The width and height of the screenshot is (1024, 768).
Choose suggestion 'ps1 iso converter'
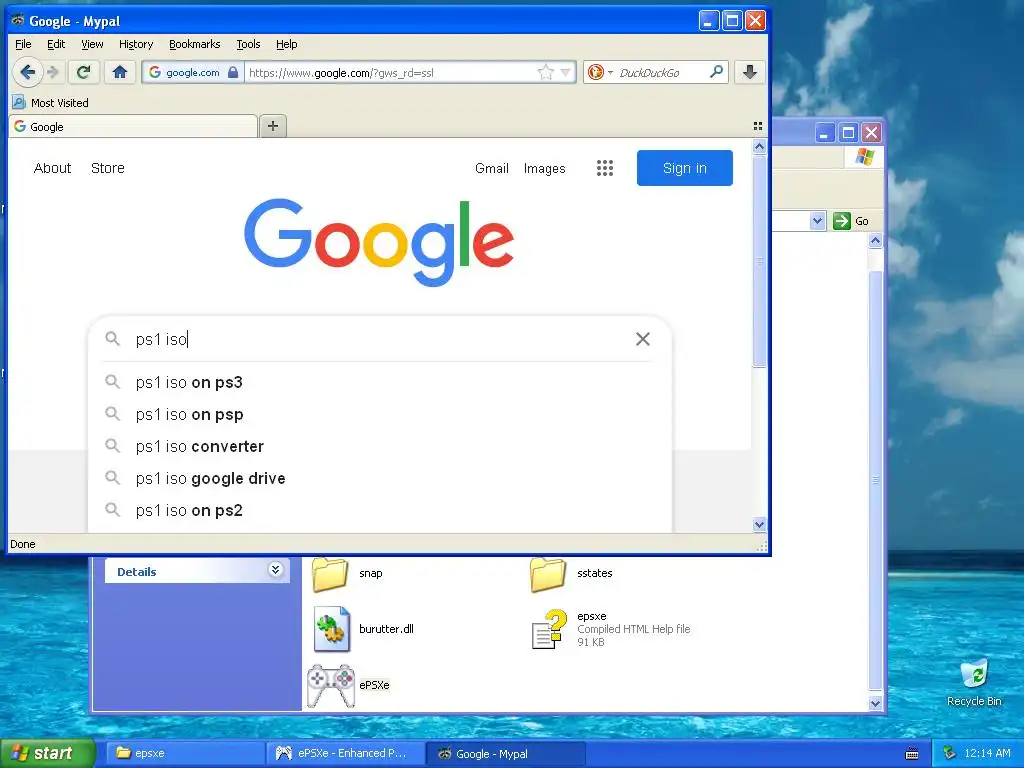click(x=379, y=446)
